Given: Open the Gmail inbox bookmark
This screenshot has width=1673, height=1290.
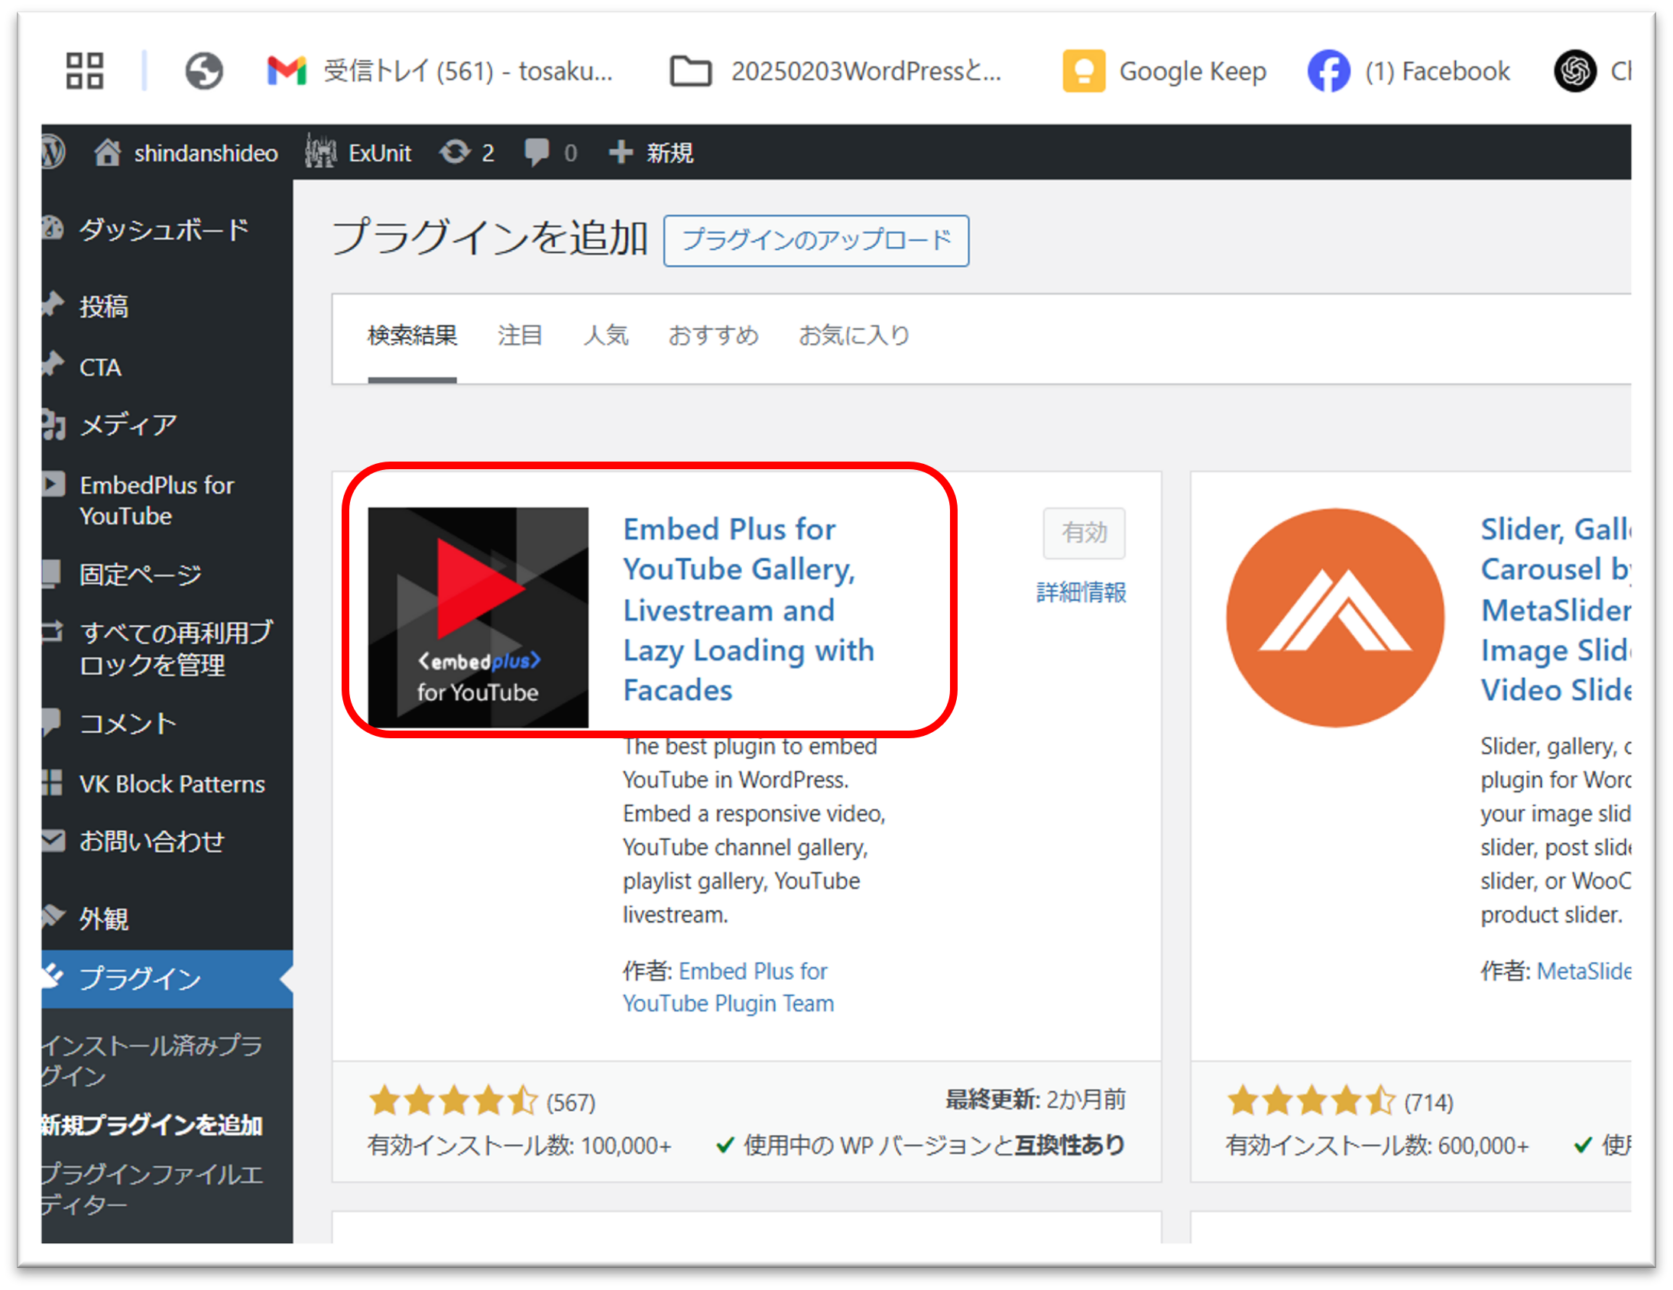Looking at the screenshot, I should tap(439, 71).
